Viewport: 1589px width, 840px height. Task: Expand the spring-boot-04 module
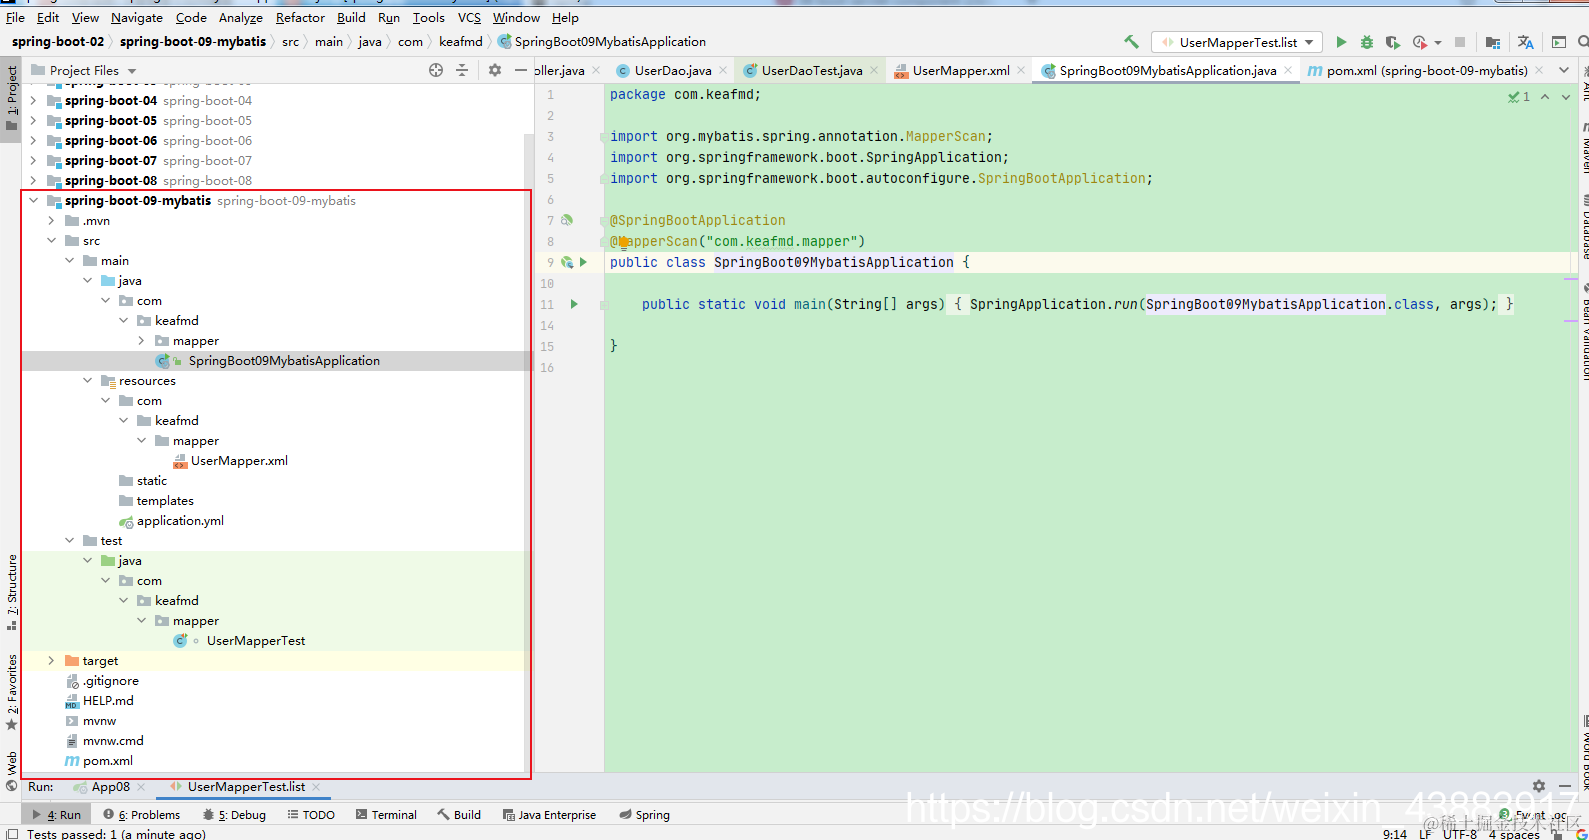(34, 100)
